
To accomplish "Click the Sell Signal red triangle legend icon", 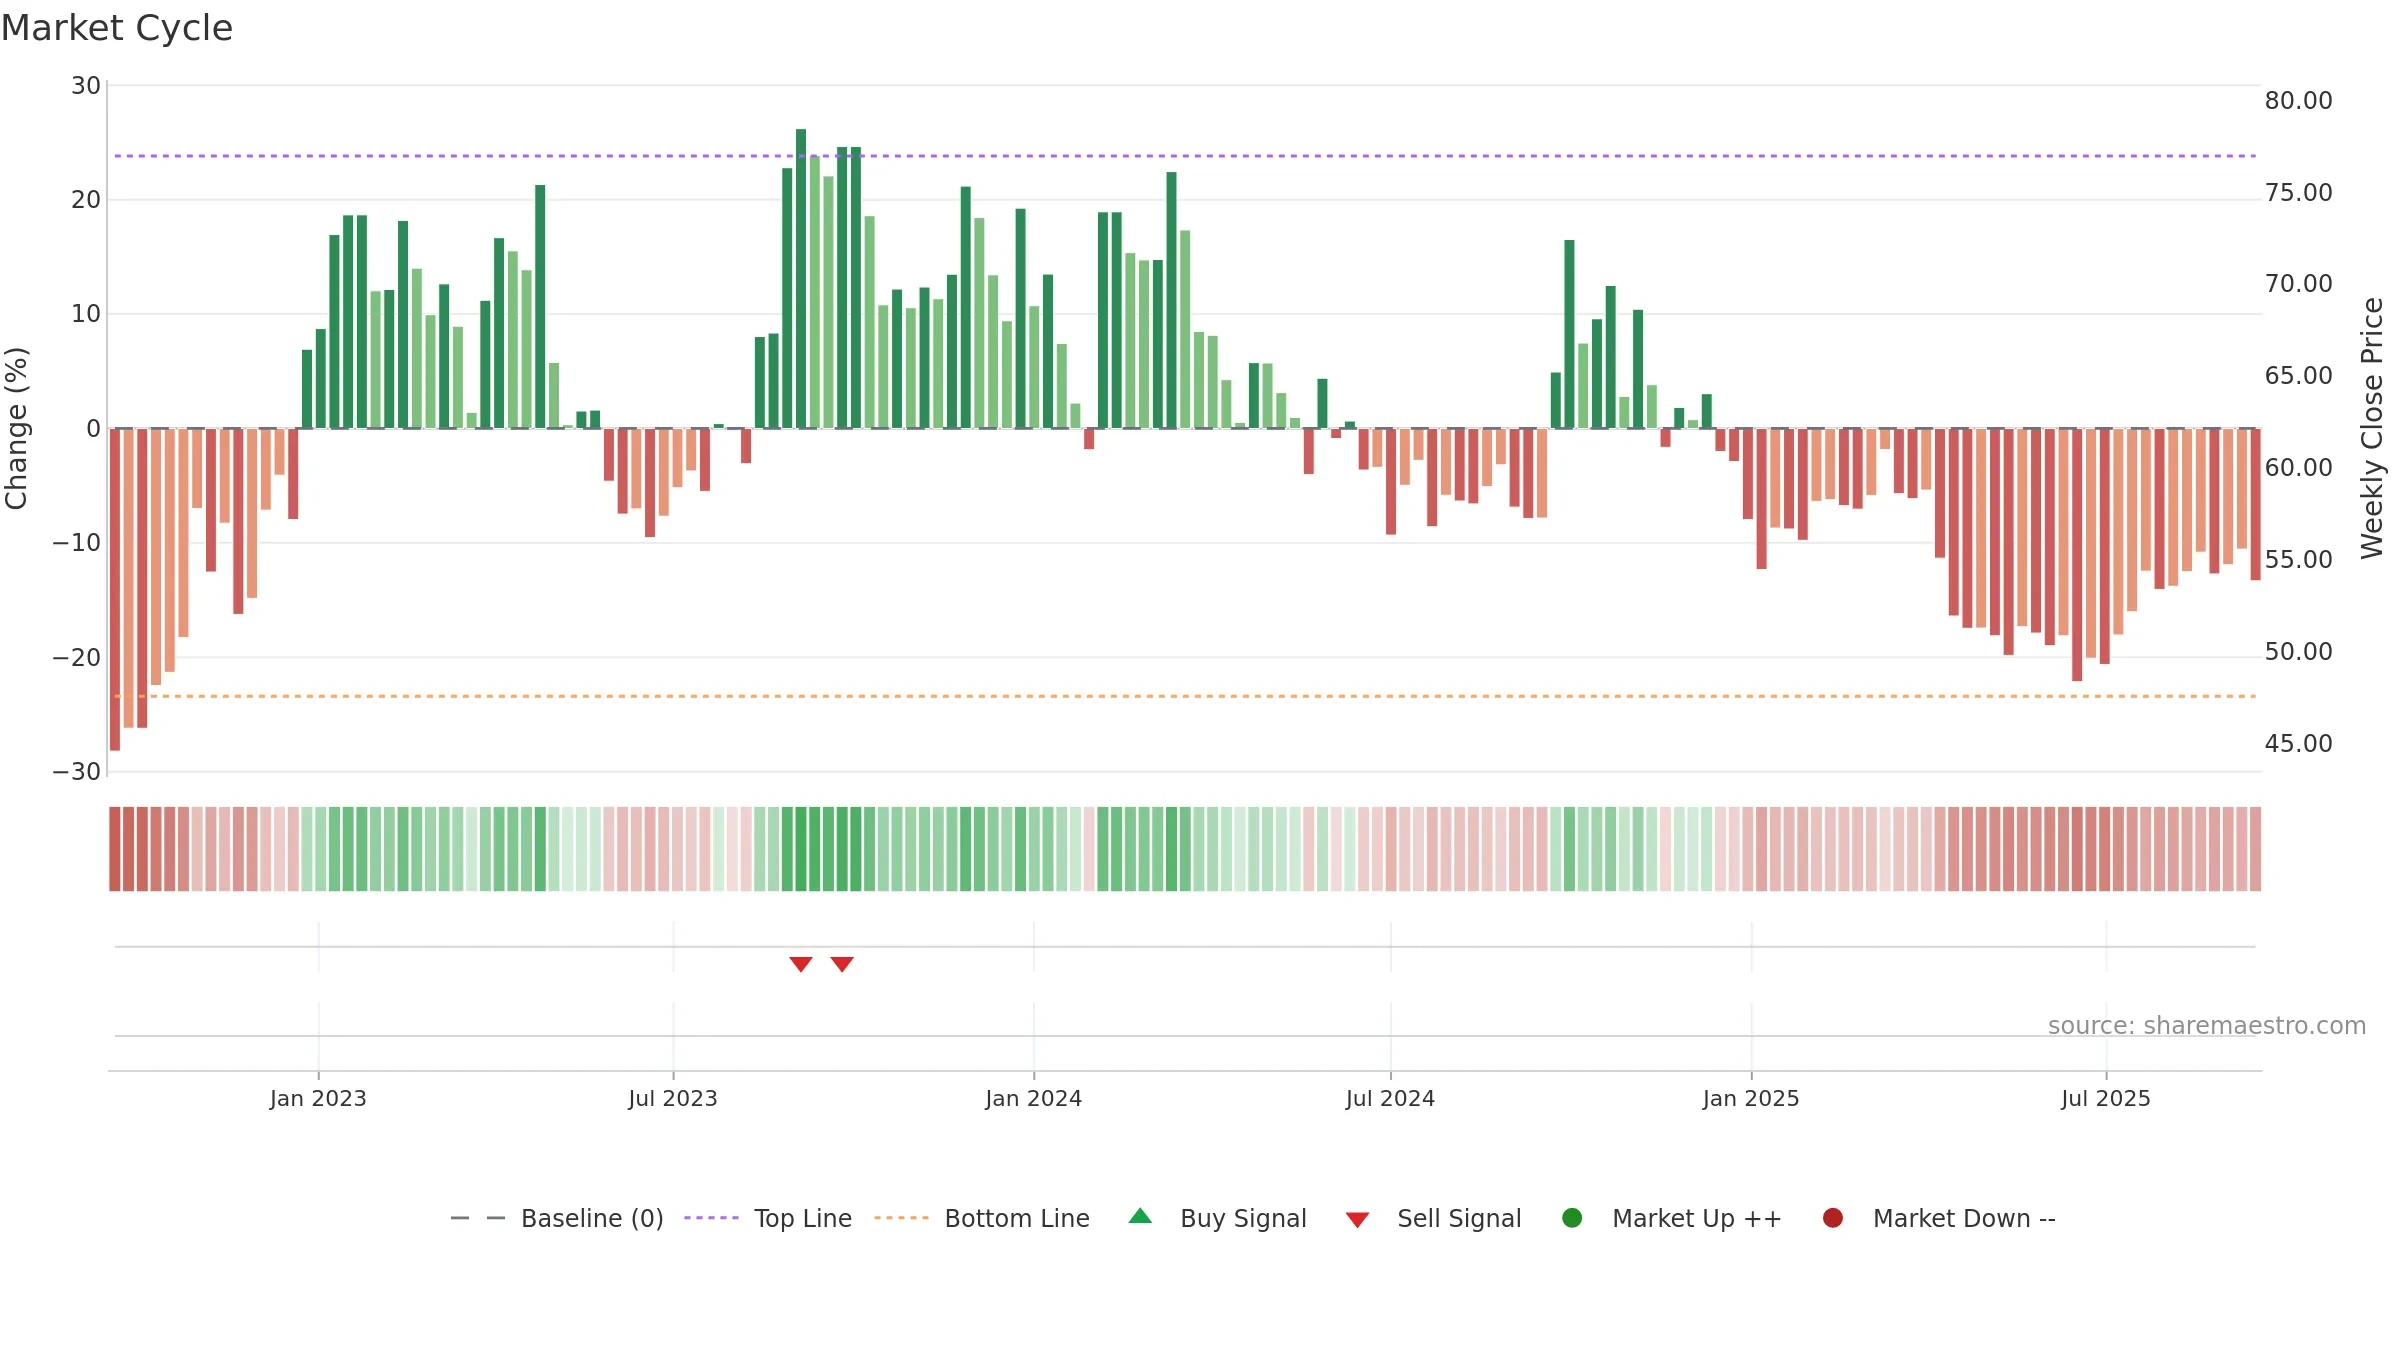I will pyautogui.click(x=1357, y=1220).
